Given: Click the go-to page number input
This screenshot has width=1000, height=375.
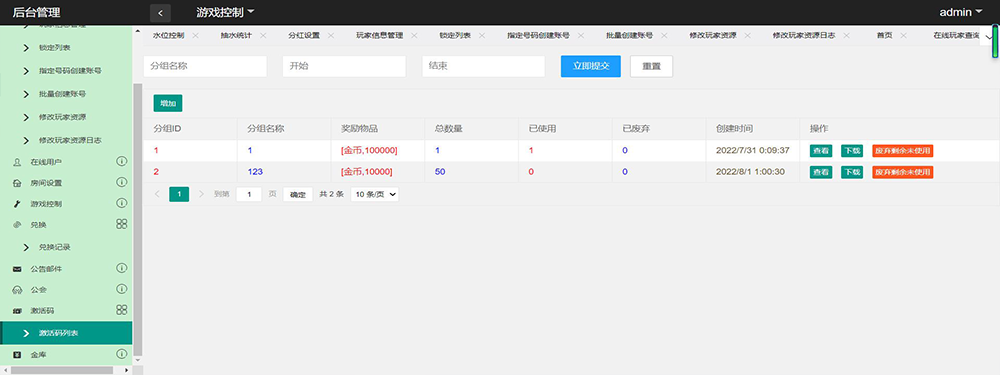Looking at the screenshot, I should coord(249,195).
